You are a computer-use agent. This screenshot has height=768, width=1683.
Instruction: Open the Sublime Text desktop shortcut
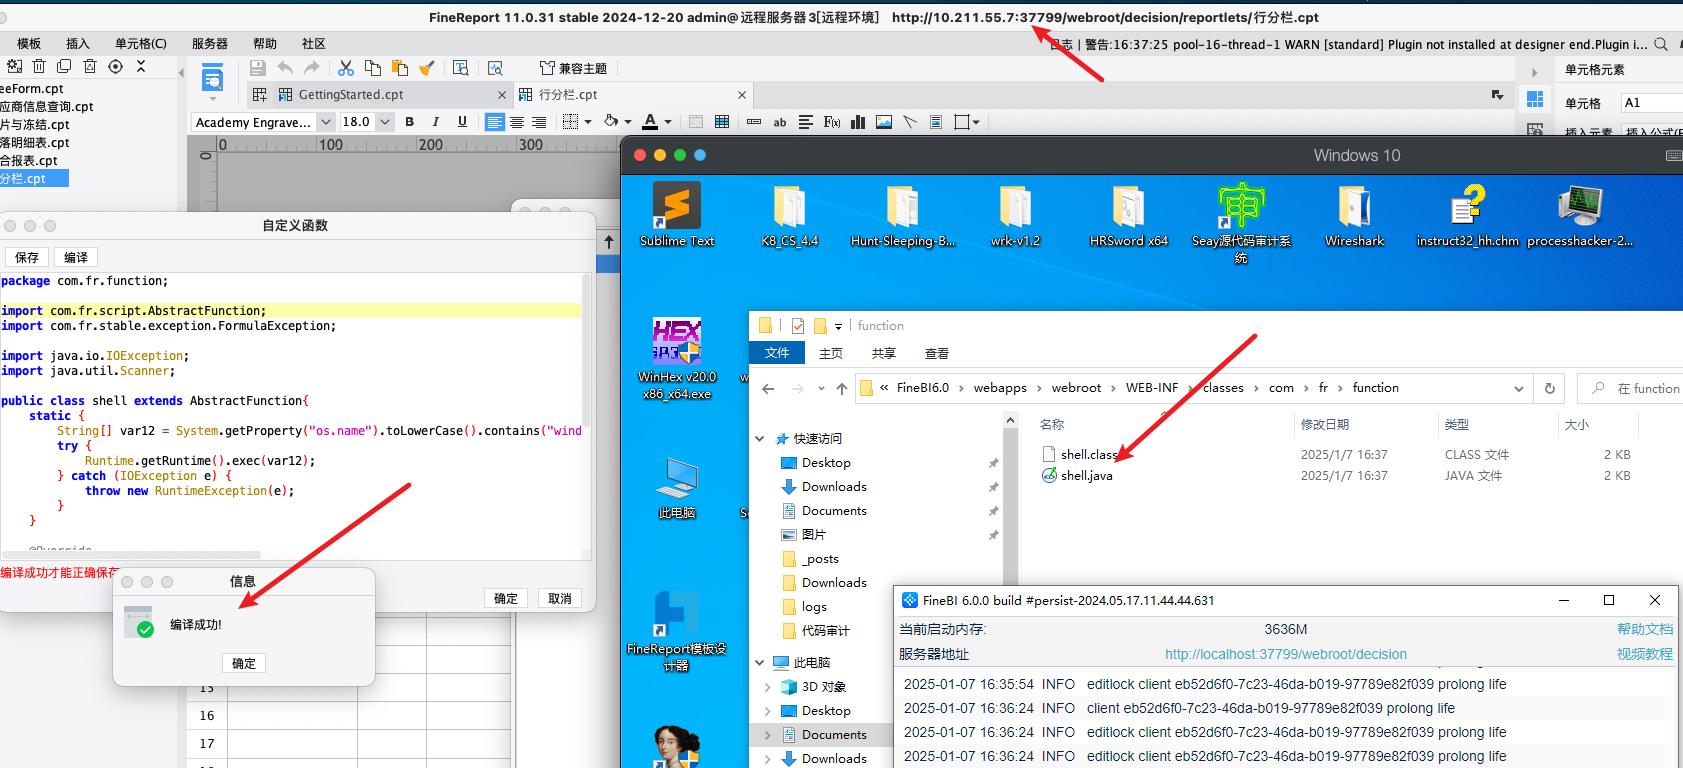tap(677, 214)
